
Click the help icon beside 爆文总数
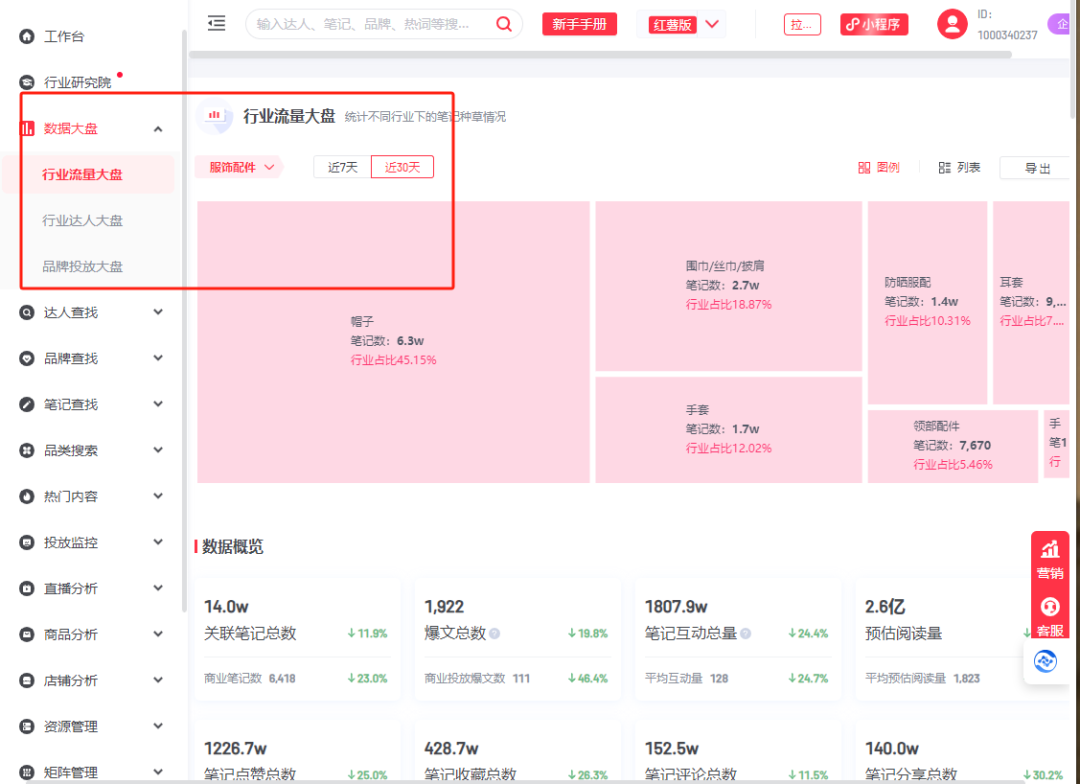pyautogui.click(x=495, y=634)
